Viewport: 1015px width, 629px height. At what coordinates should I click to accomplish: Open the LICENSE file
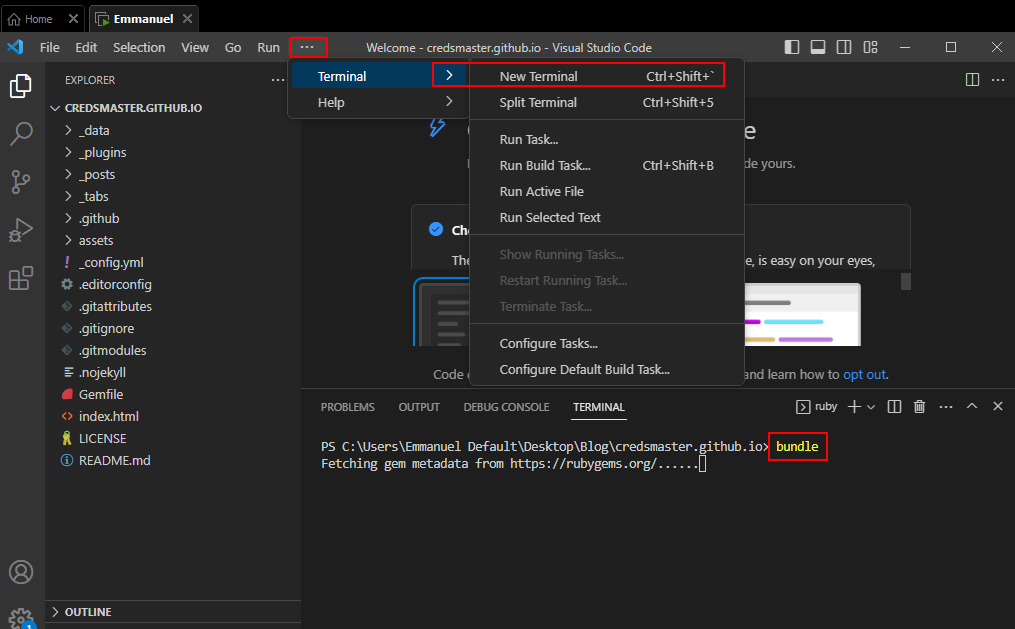(x=173, y=438)
